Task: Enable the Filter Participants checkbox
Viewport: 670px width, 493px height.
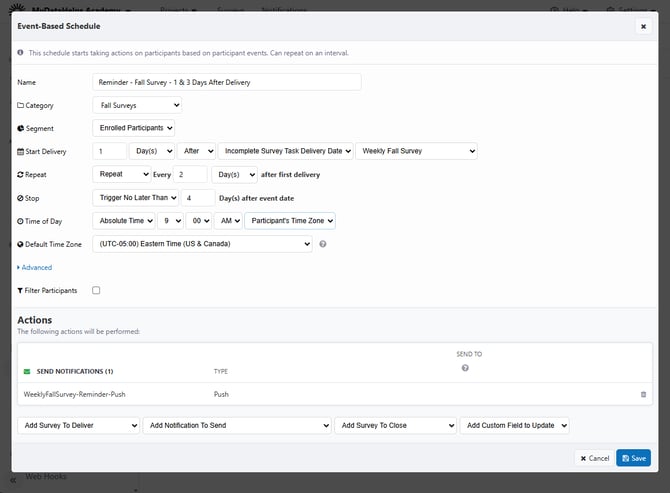Action: pos(96,290)
